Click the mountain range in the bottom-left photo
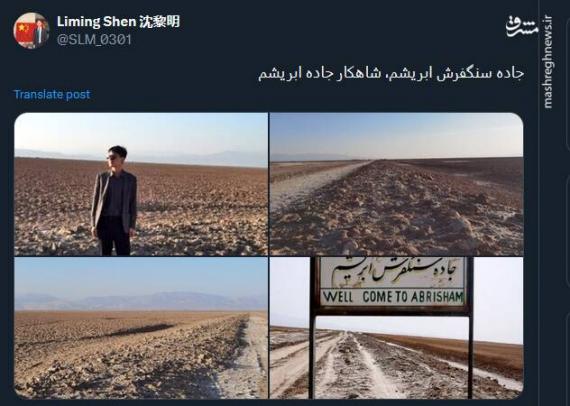This screenshot has width=570, height=406. pyautogui.click(x=141, y=301)
